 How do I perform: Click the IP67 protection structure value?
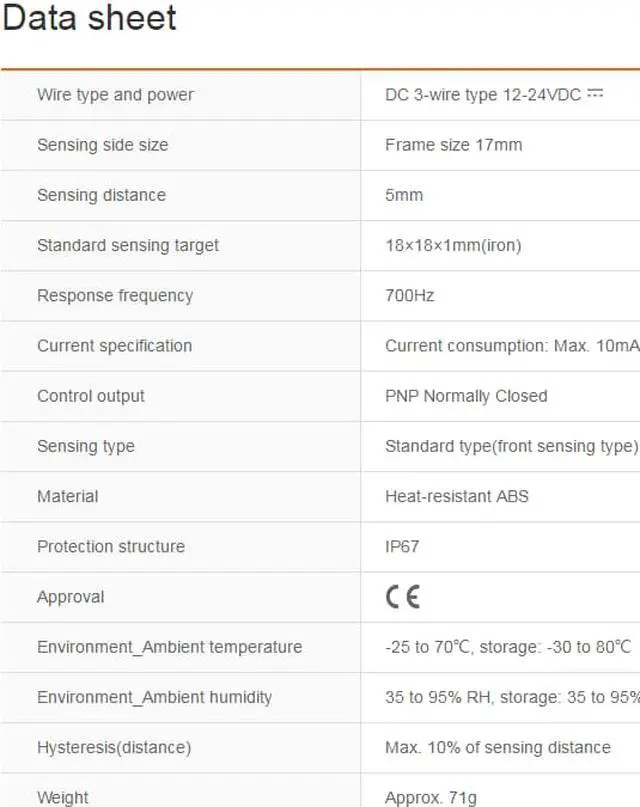(x=403, y=546)
